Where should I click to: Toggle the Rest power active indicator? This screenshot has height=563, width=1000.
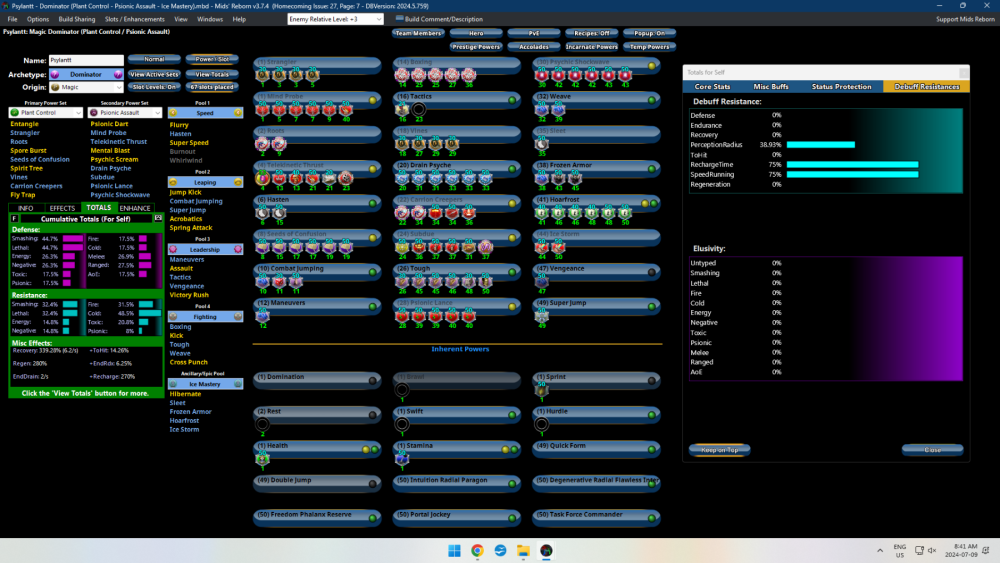click(x=372, y=415)
